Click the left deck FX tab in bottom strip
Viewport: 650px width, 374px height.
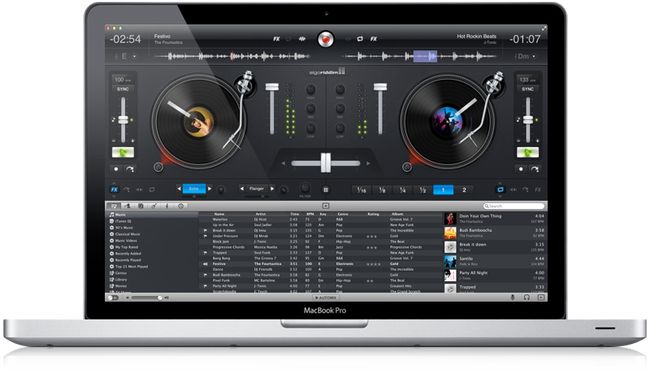click(114, 189)
